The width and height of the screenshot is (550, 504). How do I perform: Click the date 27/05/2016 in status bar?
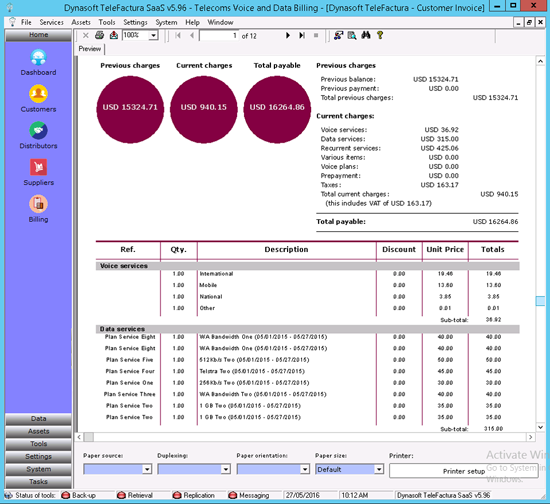(302, 495)
